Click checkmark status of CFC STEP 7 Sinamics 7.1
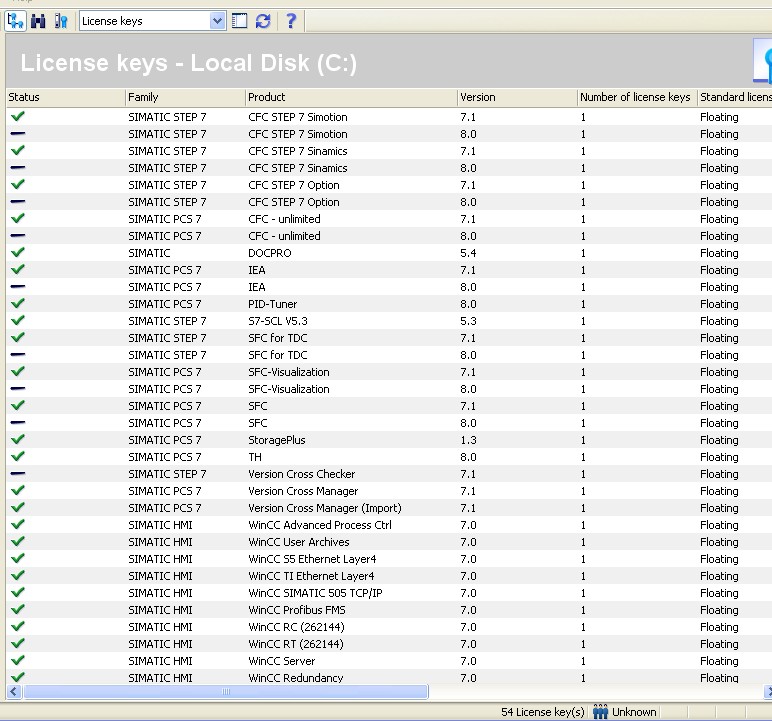 (18, 151)
